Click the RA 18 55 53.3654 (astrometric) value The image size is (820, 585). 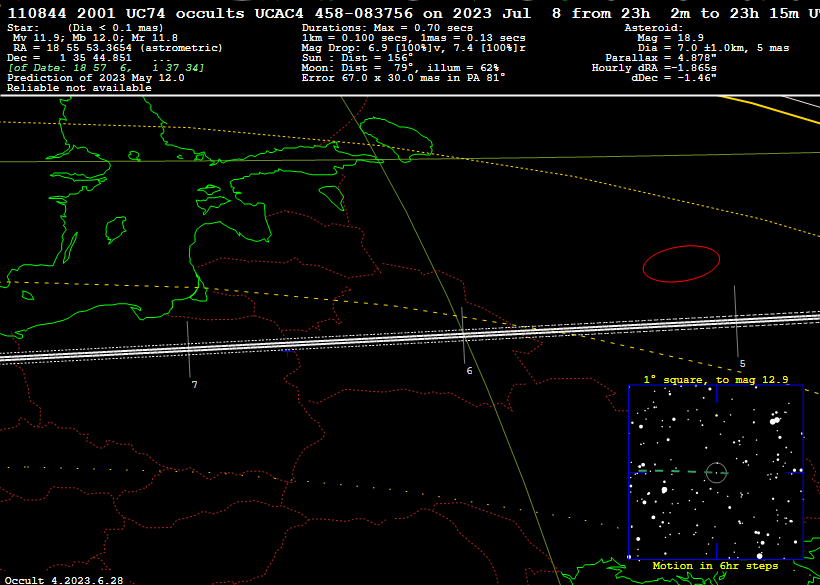point(118,48)
